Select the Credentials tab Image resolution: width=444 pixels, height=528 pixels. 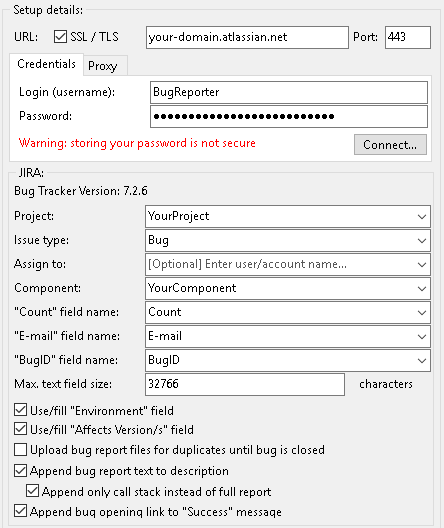[46, 64]
